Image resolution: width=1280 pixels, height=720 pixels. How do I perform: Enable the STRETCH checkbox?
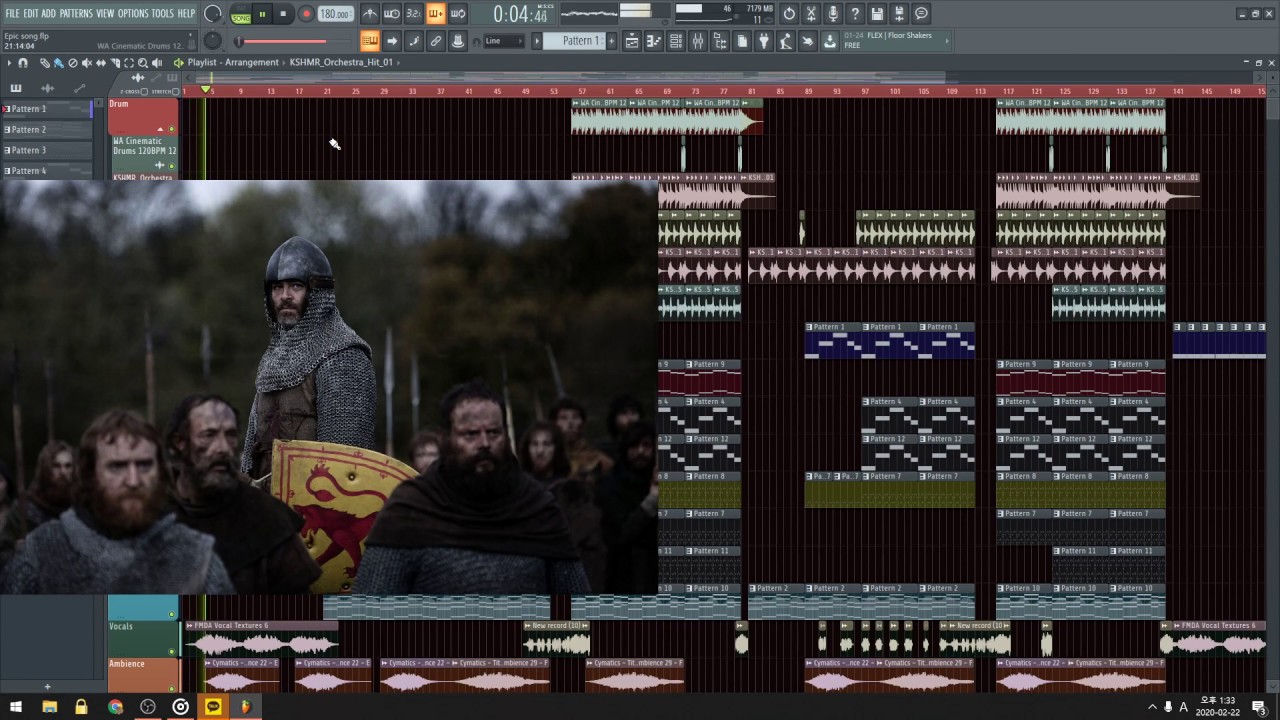click(x=176, y=92)
